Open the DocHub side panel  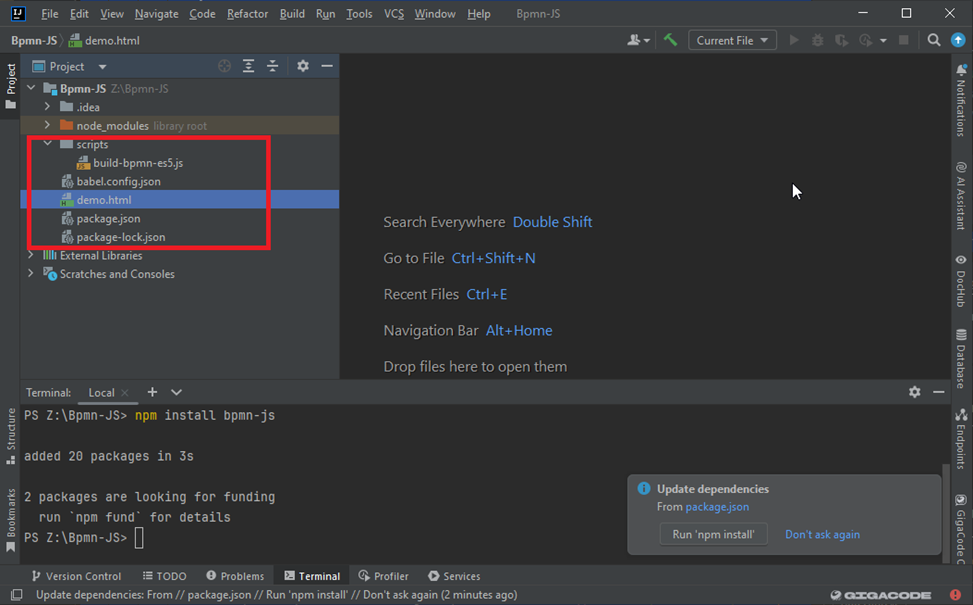pos(961,280)
